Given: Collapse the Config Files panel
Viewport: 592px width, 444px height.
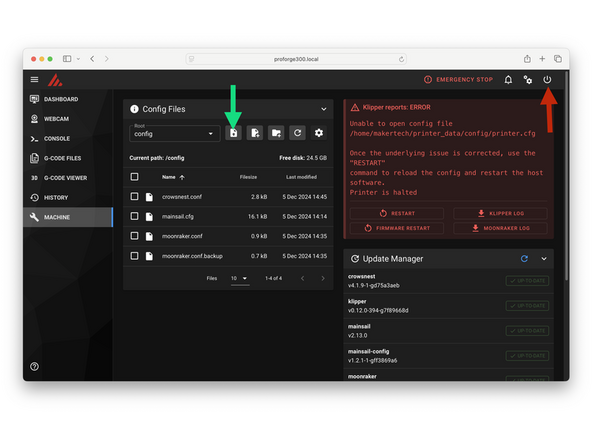Looking at the screenshot, I should (x=324, y=109).
